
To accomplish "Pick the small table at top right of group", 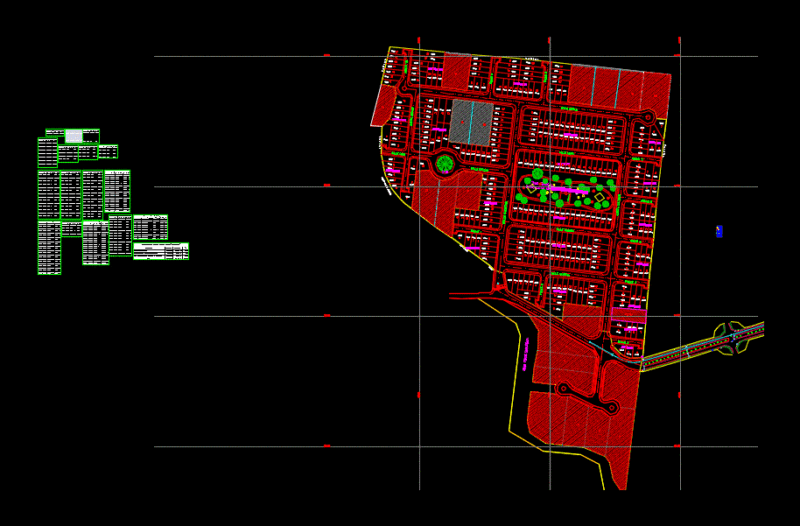I will 108,152.
